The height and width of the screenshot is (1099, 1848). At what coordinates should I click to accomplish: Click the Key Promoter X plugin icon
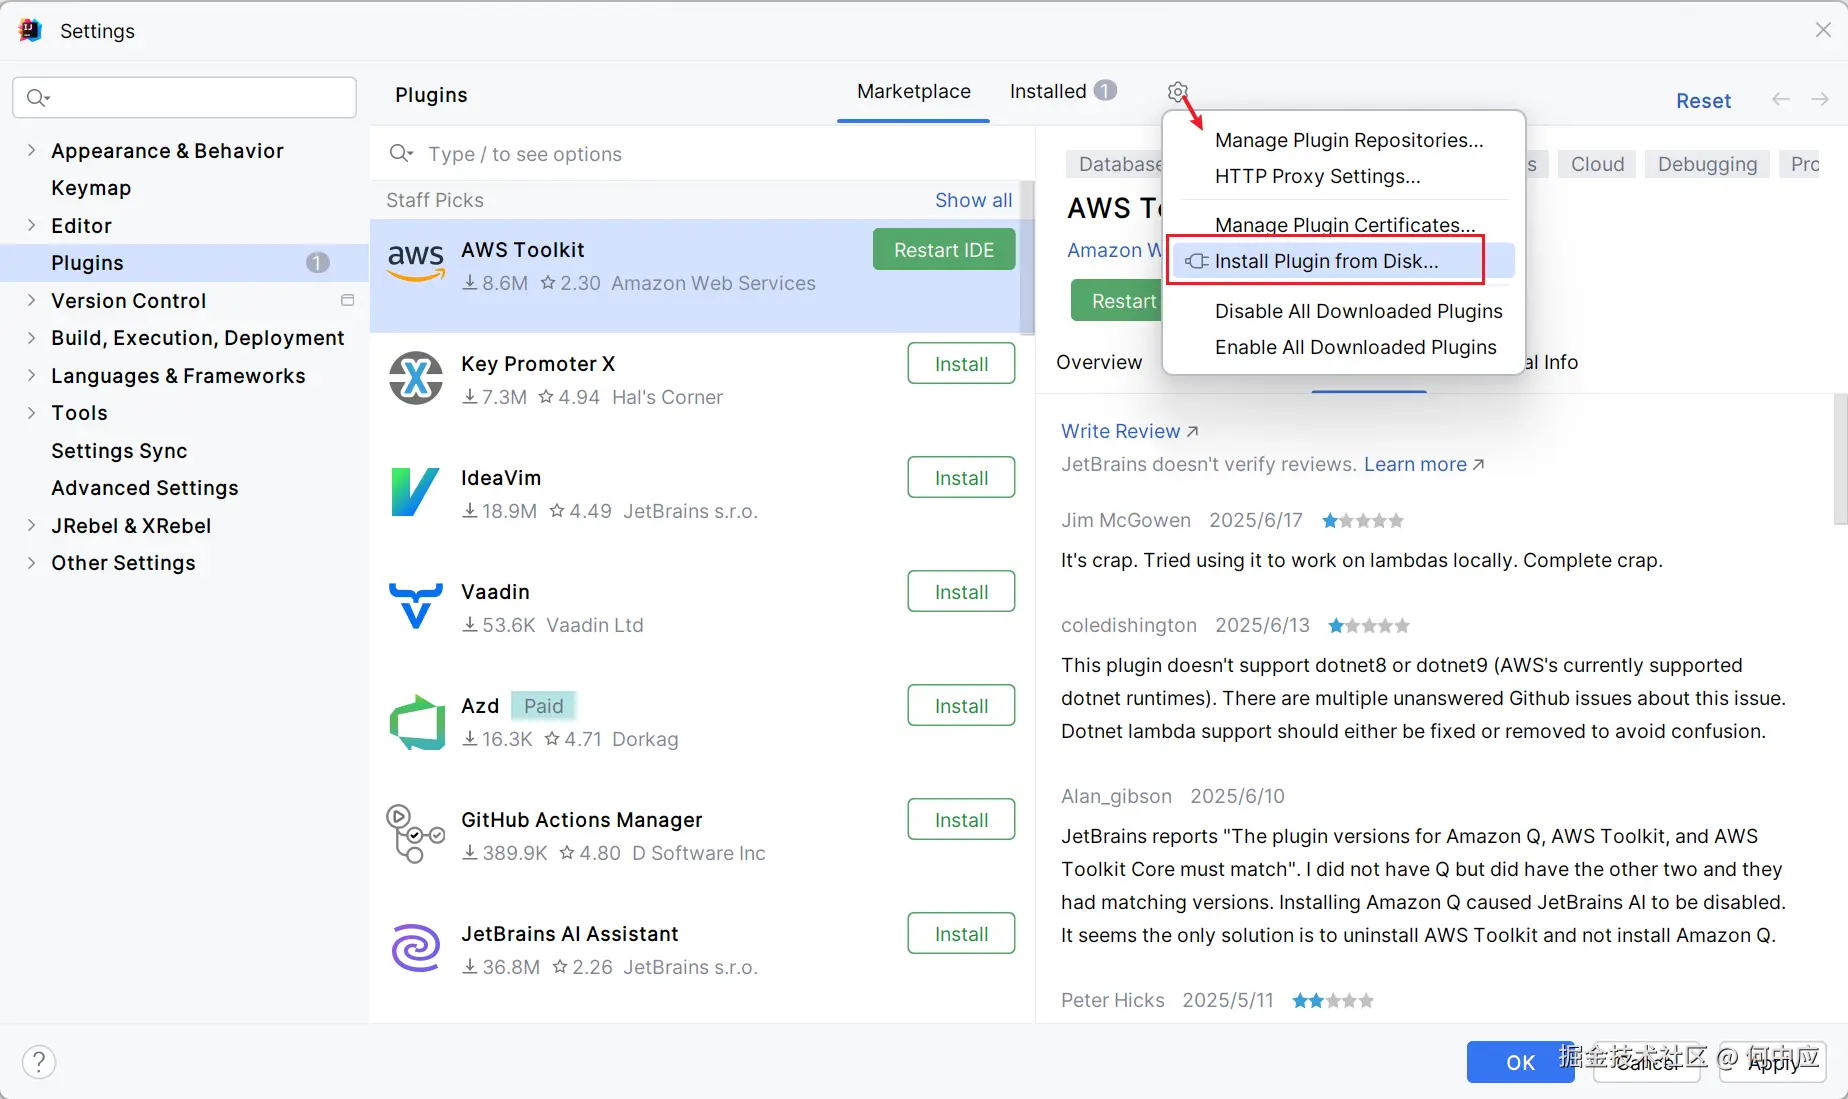coord(416,378)
